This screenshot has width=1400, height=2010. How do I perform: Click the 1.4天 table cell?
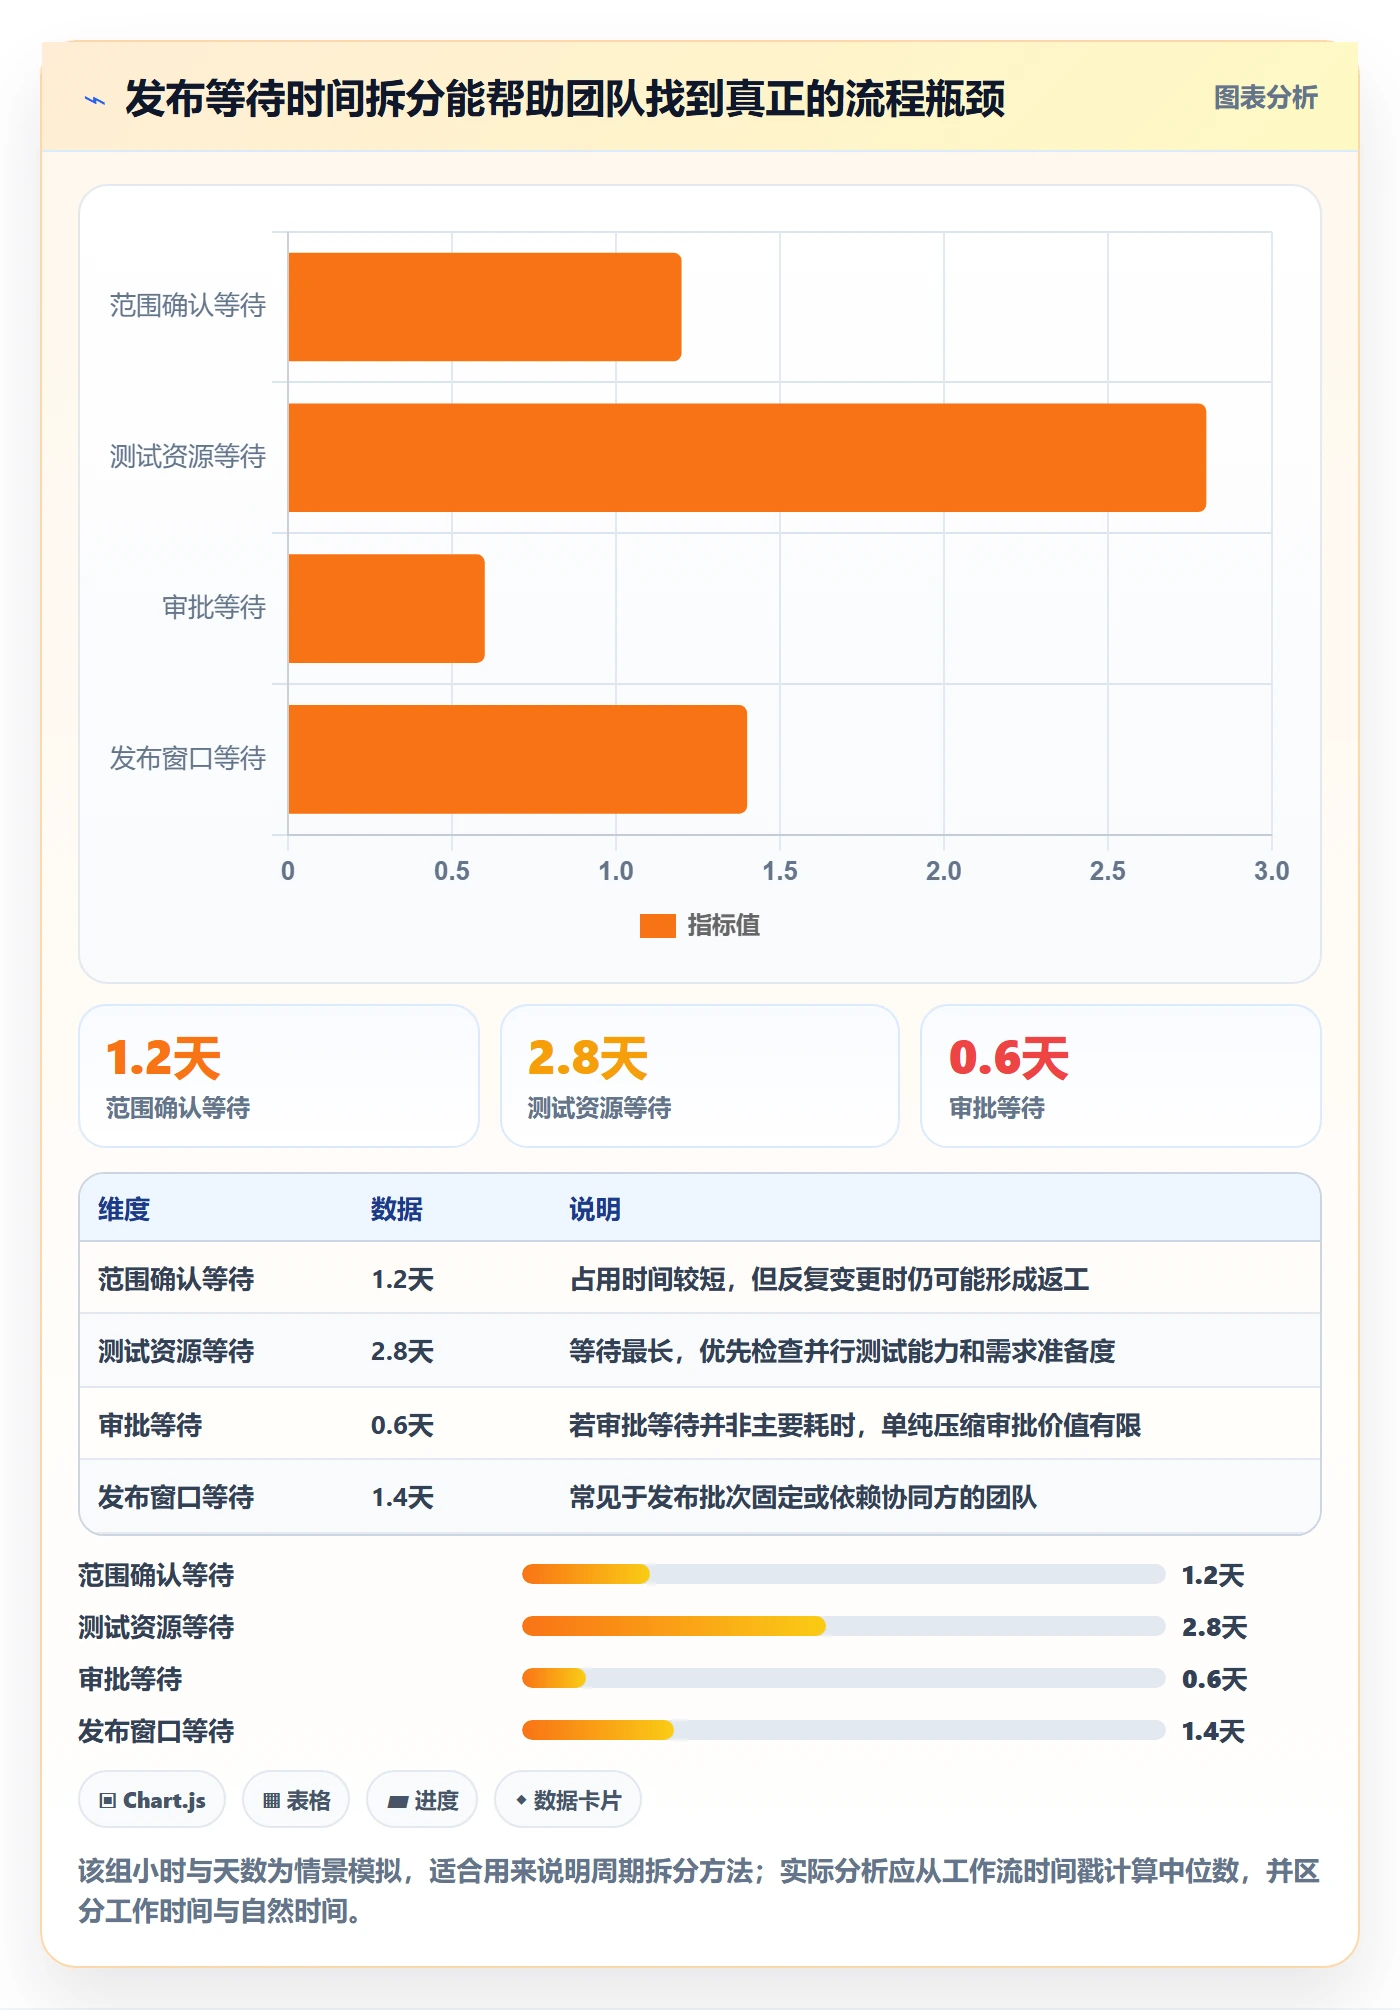(402, 1497)
